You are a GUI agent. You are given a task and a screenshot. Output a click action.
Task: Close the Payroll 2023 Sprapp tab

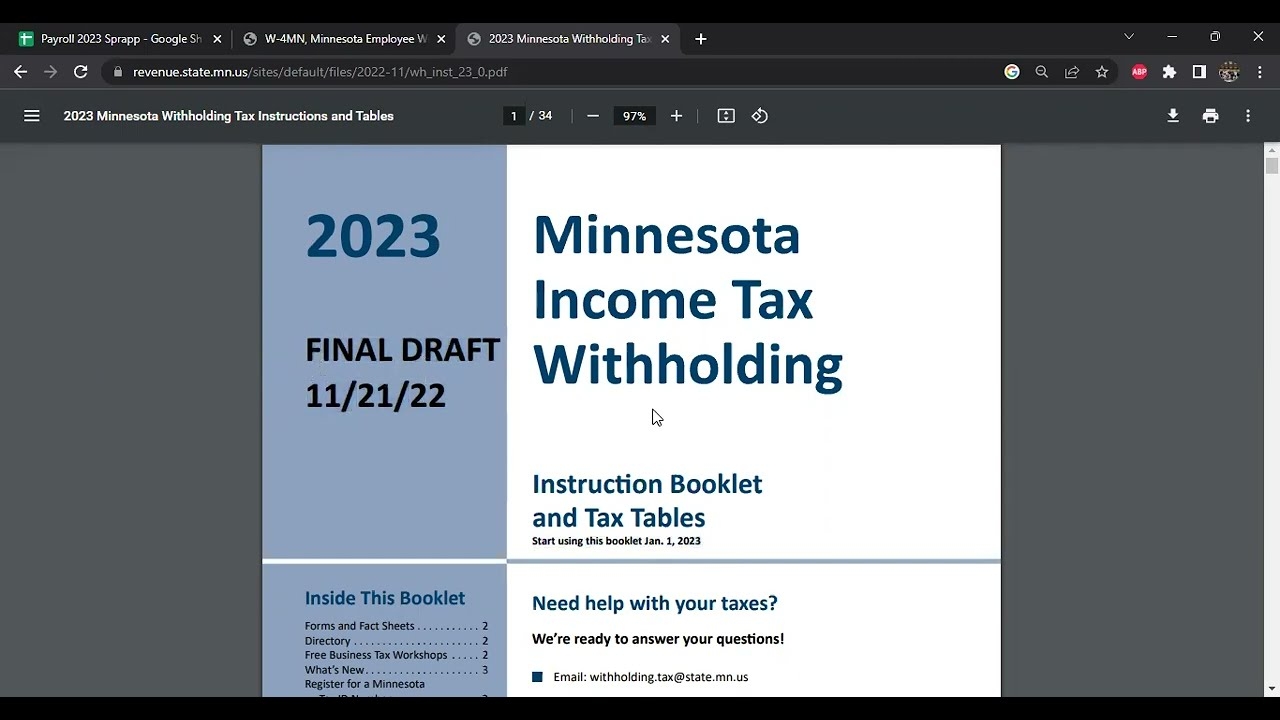[217, 39]
